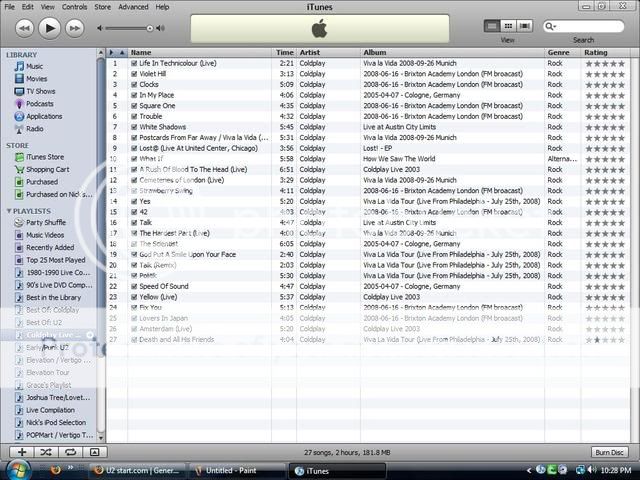The image size is (640, 480).
Task: Toggle playlist order sort arrow
Action: coord(122,53)
